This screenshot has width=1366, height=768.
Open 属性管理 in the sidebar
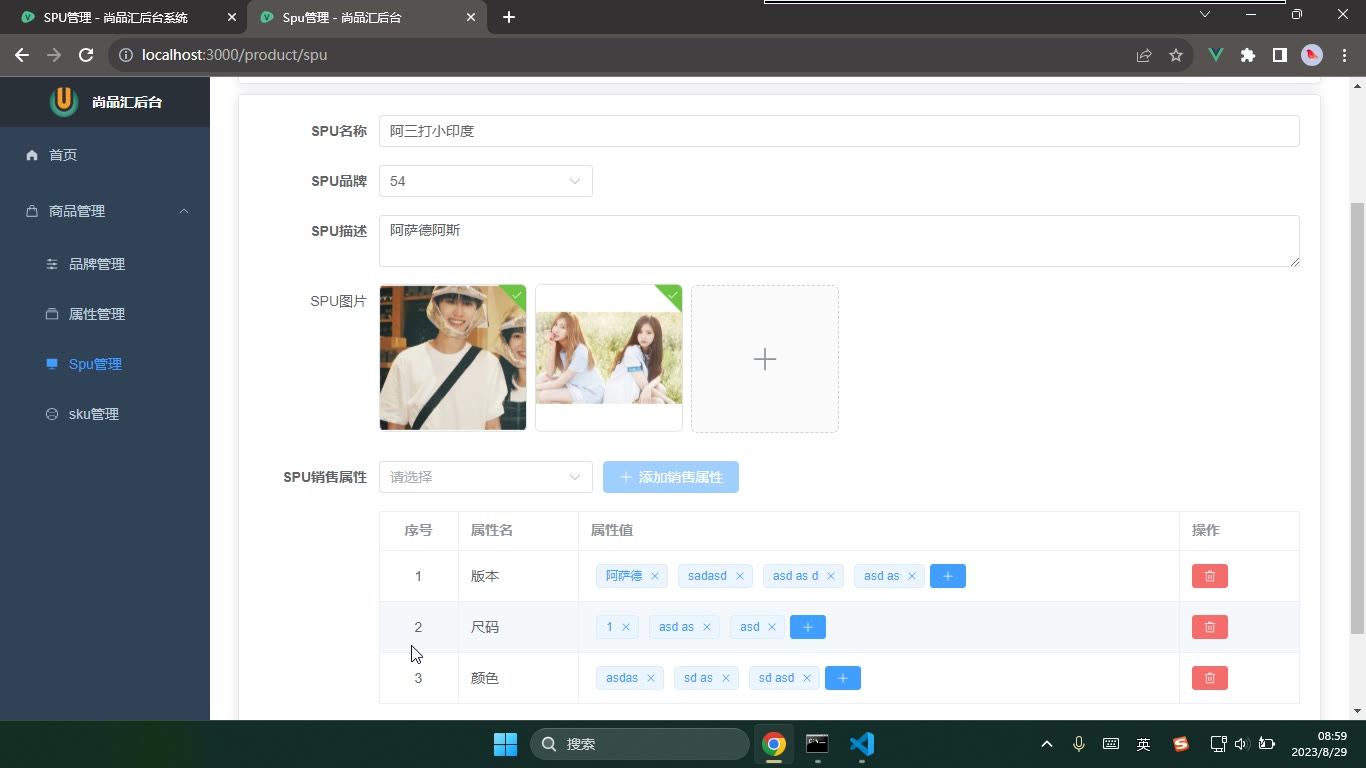105,314
